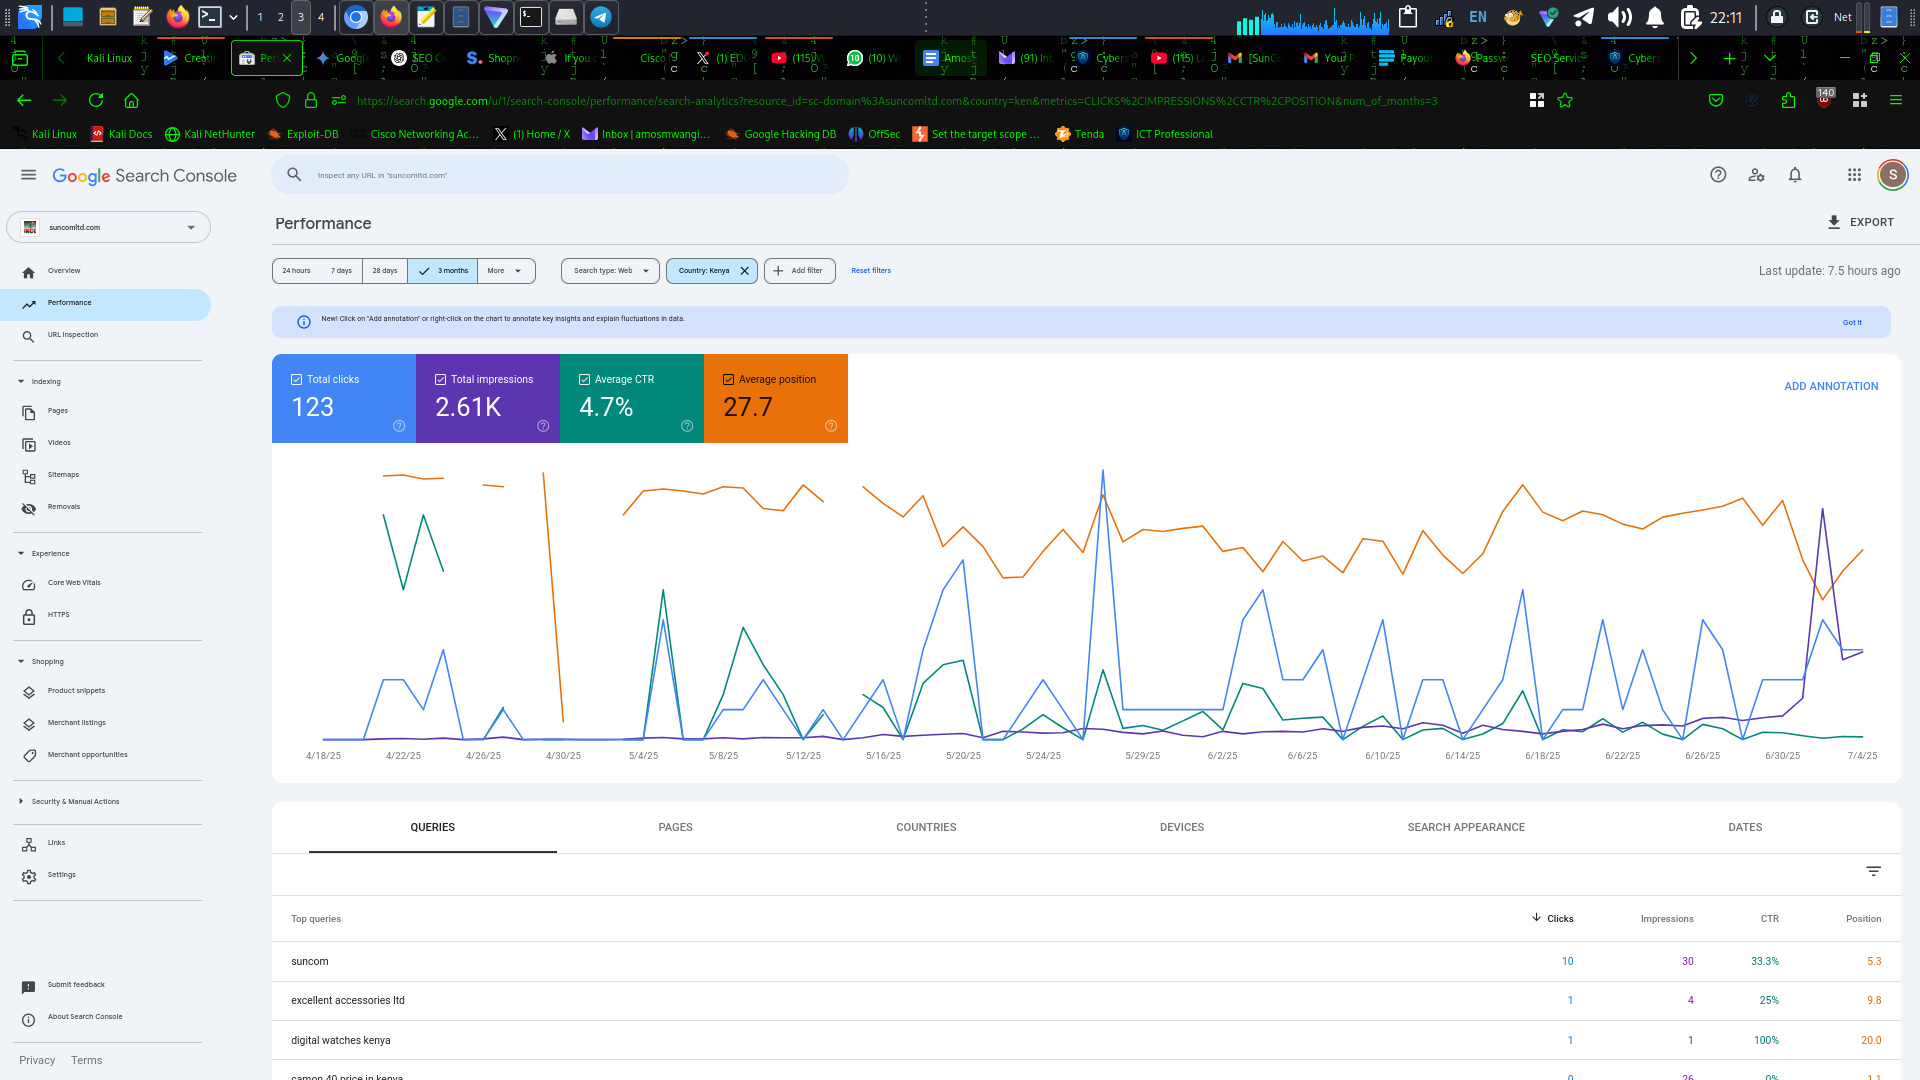Click the Export button
Image resolution: width=1920 pixels, height=1080 pixels.
click(1861, 222)
